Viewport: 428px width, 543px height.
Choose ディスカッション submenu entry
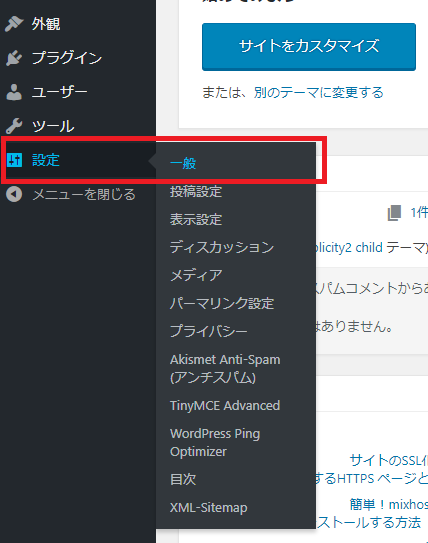(222, 247)
